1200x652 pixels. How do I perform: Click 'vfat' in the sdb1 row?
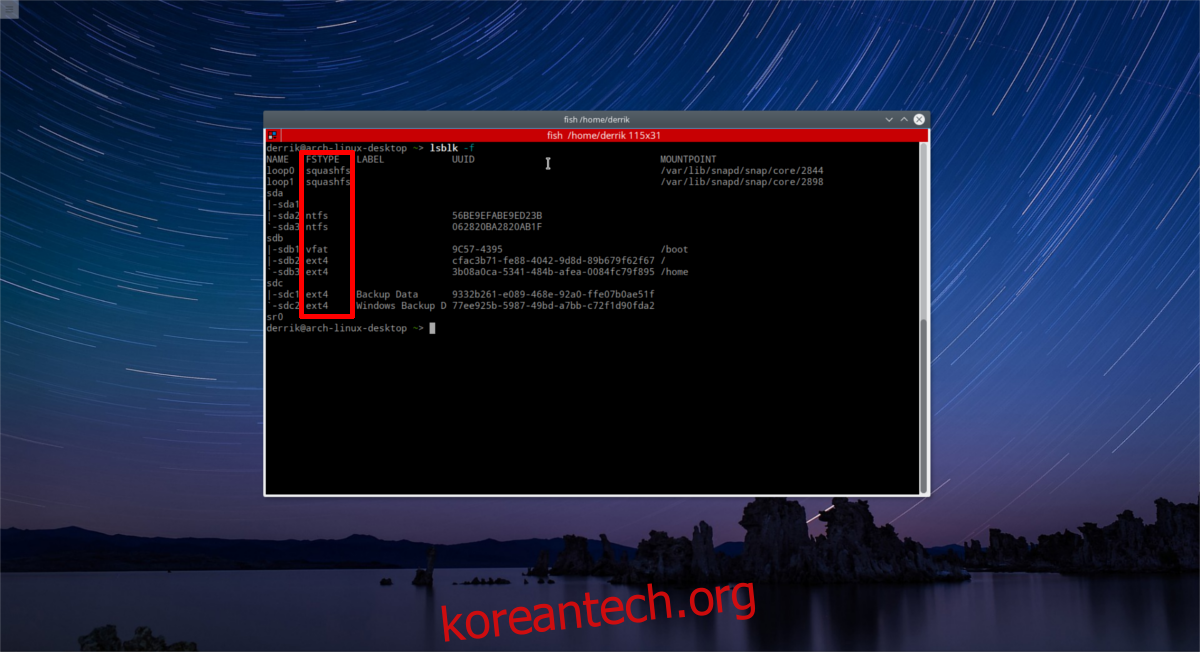(x=317, y=249)
